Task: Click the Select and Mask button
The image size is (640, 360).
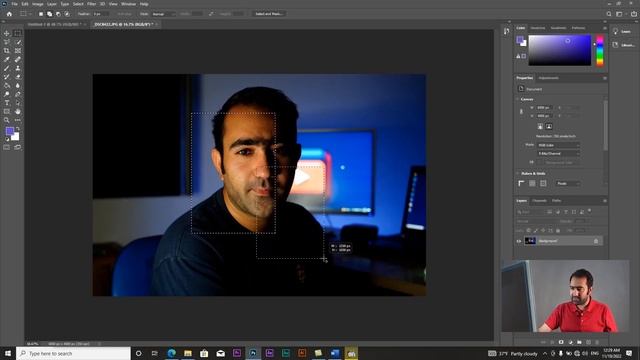Action: point(269,14)
